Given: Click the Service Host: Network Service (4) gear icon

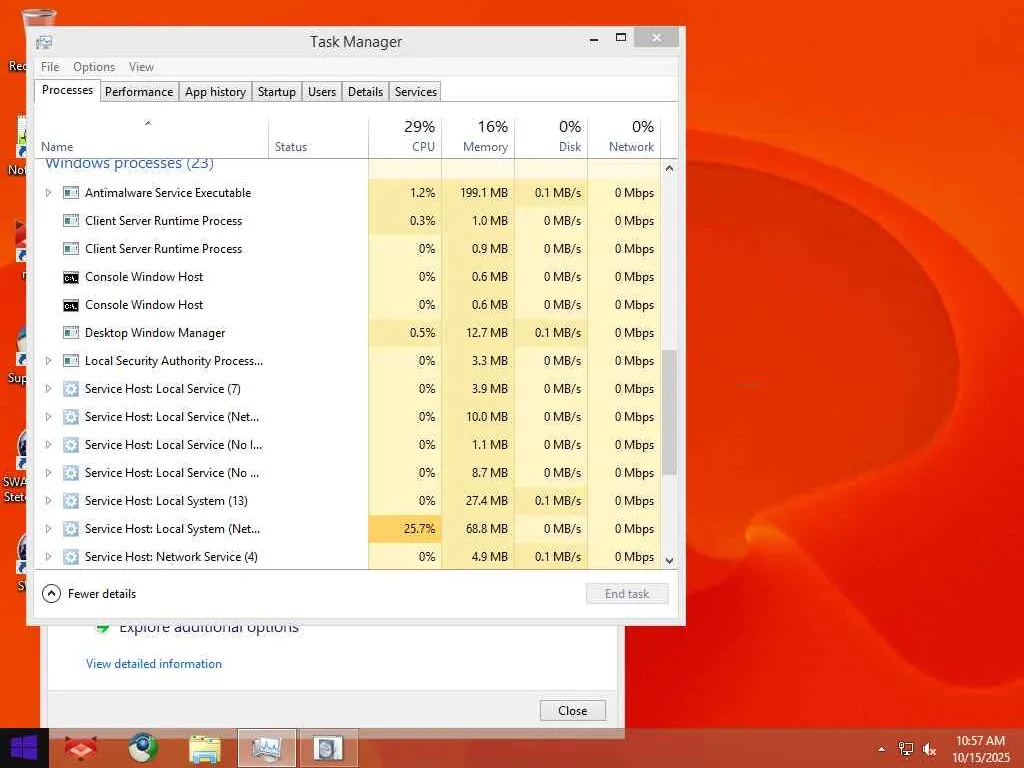Looking at the screenshot, I should pyautogui.click(x=71, y=557).
